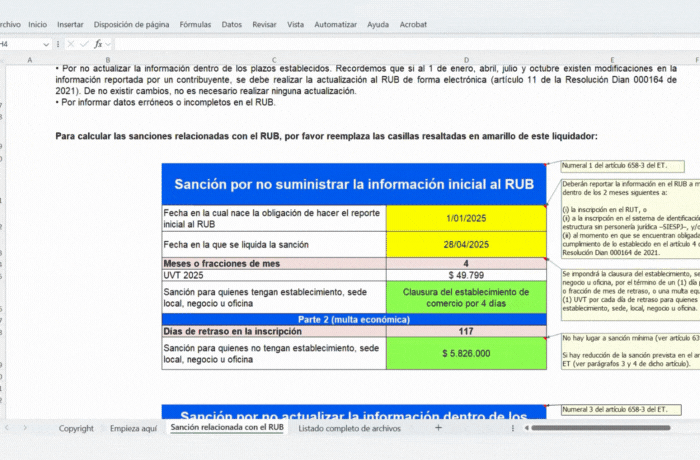Image resolution: width=700 pixels, height=460 pixels.
Task: Open the Acrobat ribbon tab
Action: [413, 25]
